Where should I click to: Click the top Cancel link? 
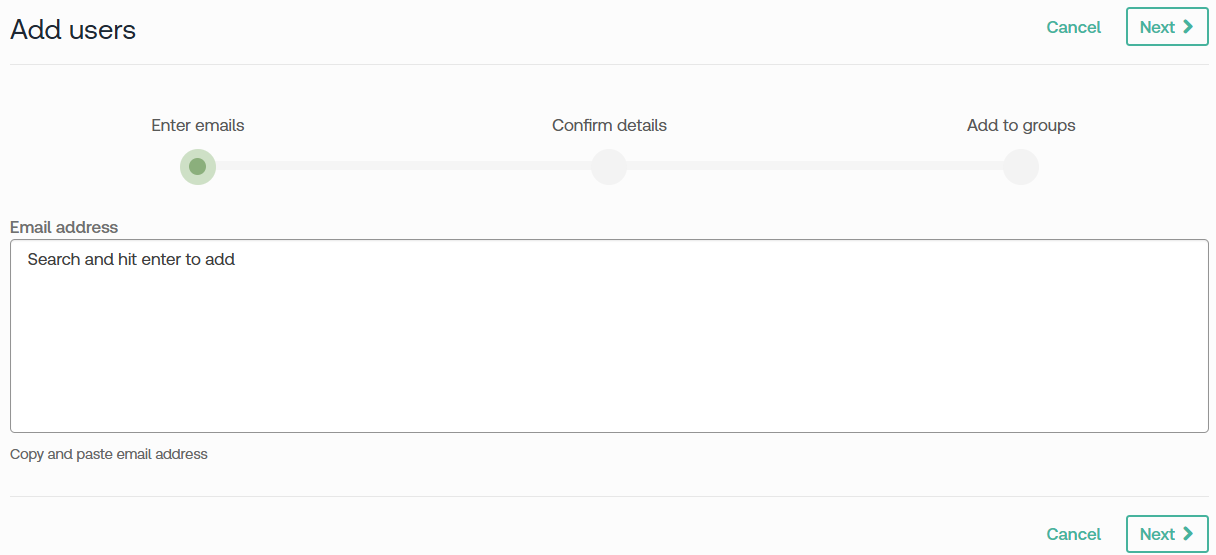coord(1073,27)
